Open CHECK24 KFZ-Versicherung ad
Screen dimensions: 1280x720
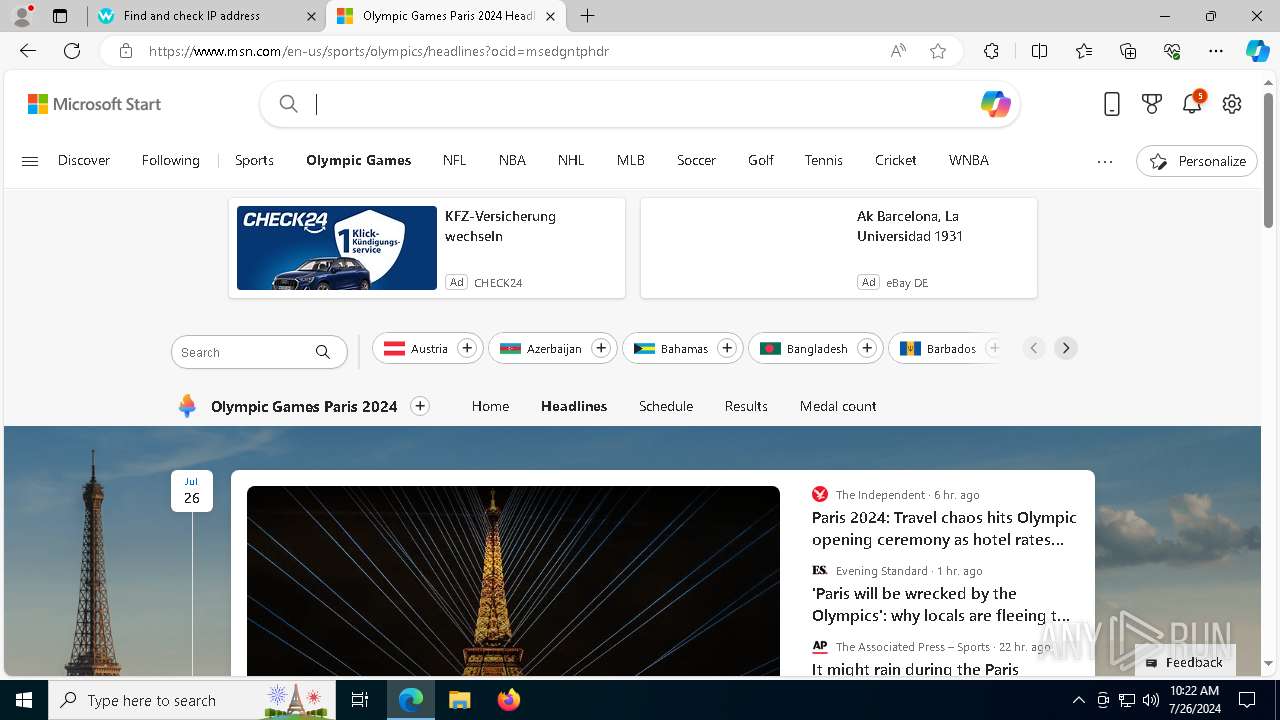pyautogui.click(x=427, y=248)
